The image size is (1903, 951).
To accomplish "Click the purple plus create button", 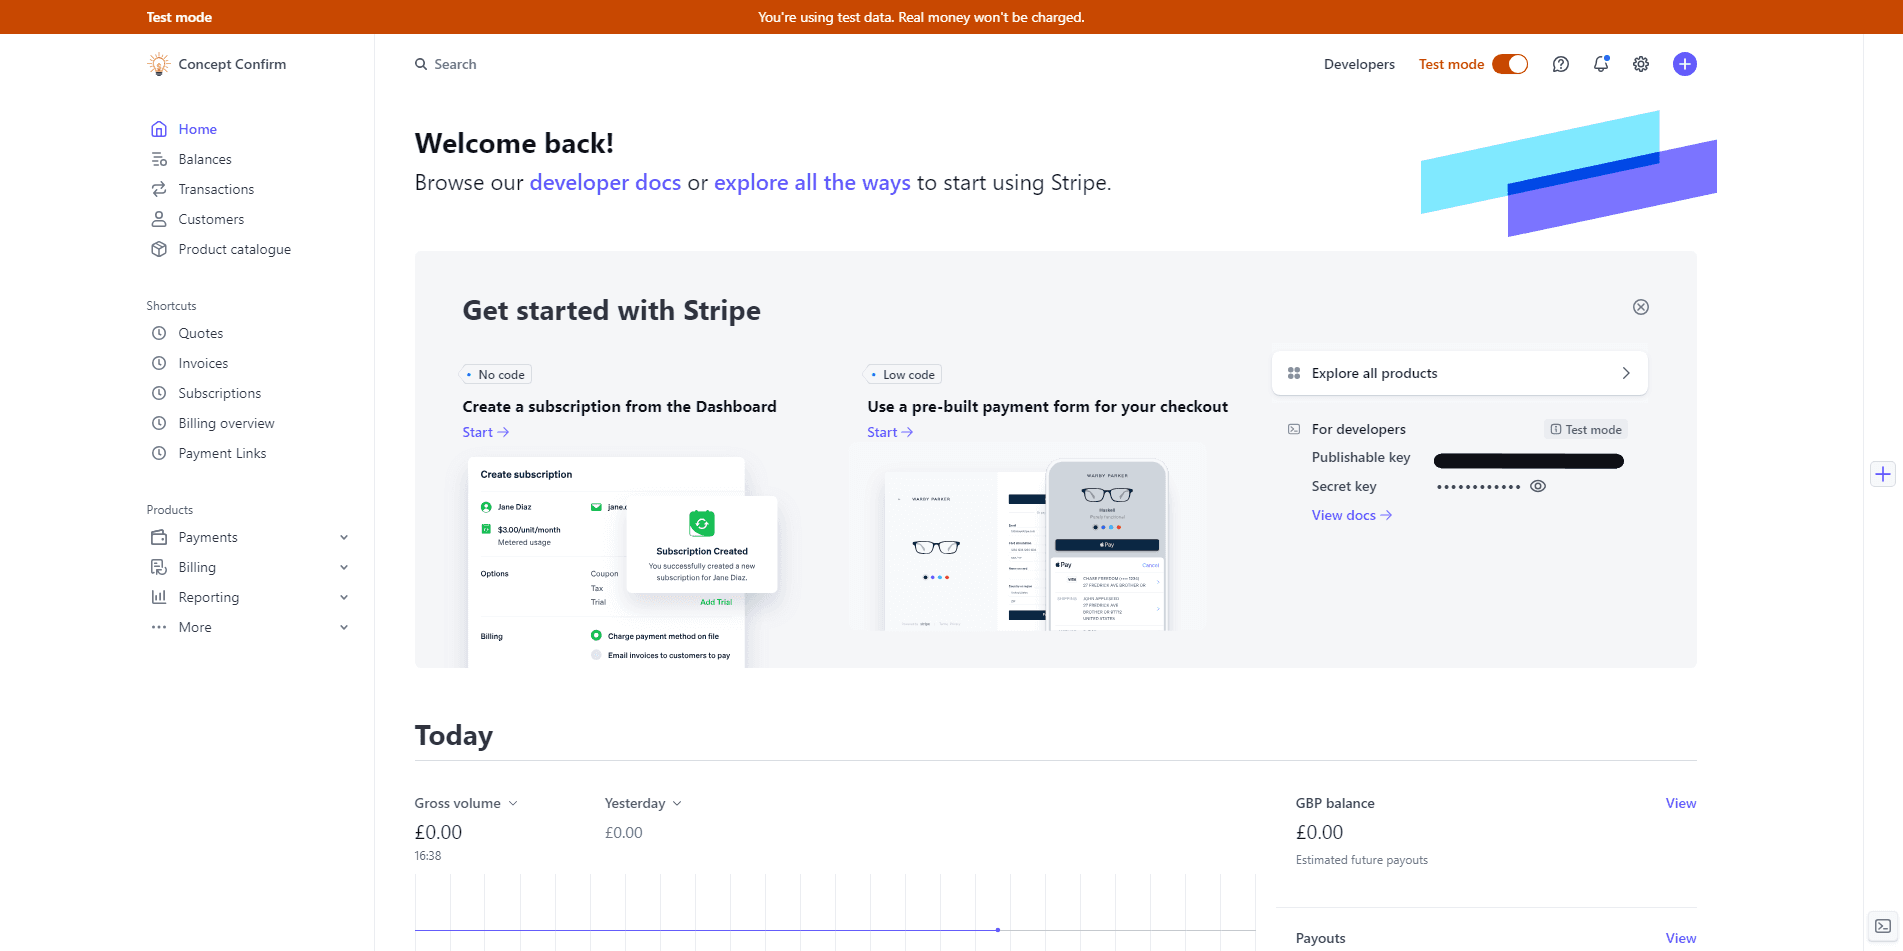I will point(1685,64).
